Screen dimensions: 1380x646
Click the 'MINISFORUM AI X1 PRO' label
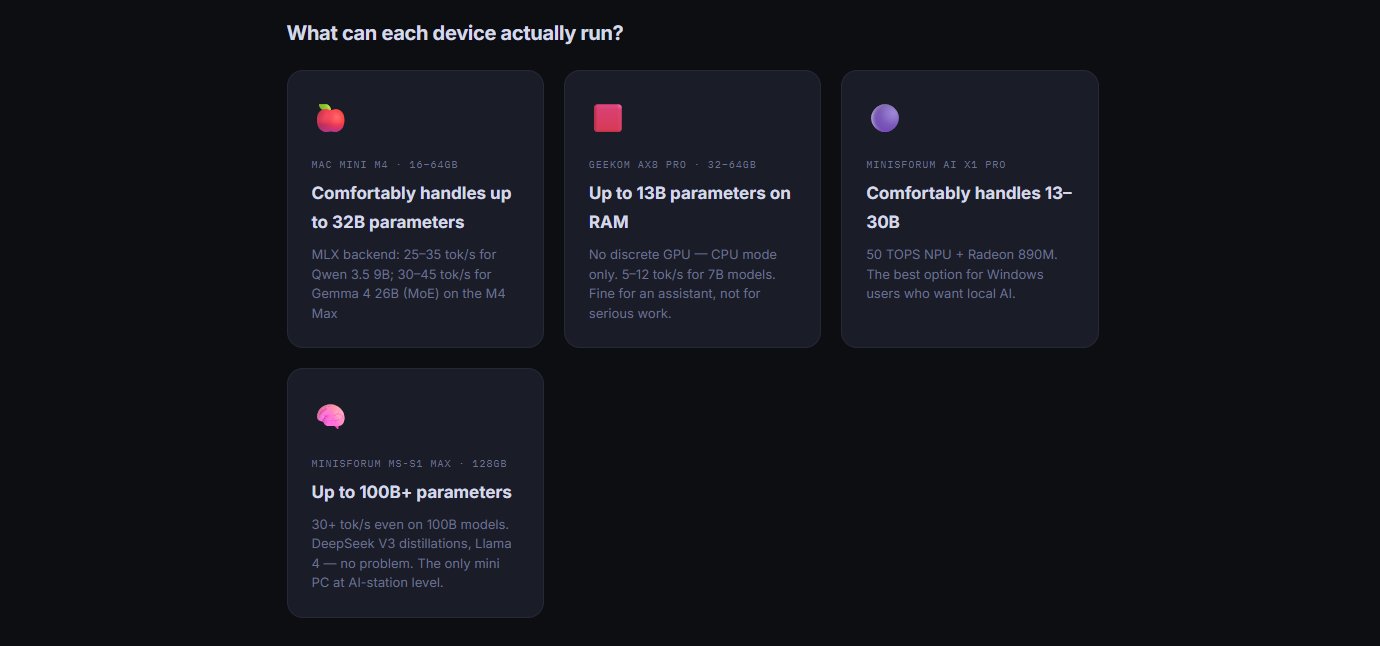point(936,164)
